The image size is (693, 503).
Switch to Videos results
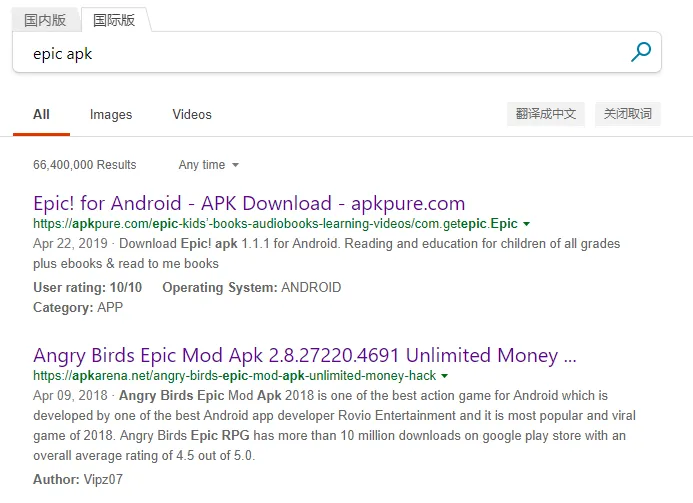(192, 114)
